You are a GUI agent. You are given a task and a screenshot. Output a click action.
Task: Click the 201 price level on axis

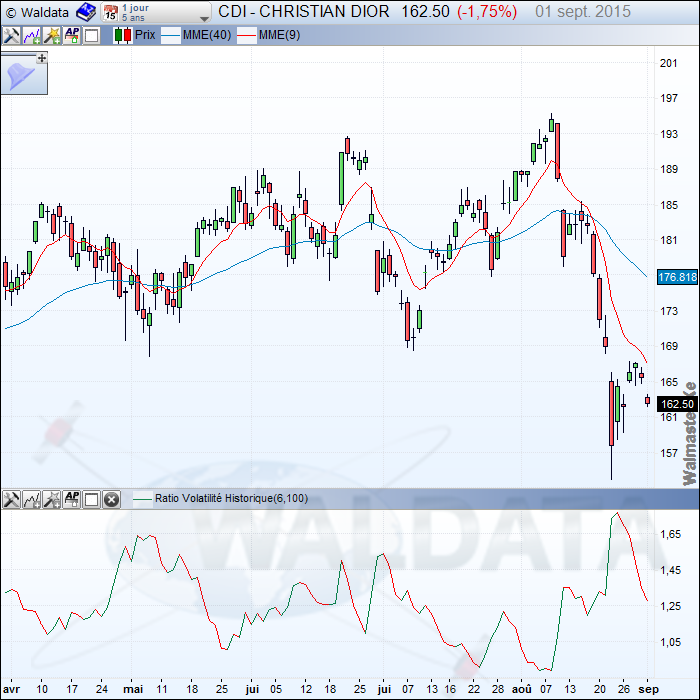click(x=668, y=63)
